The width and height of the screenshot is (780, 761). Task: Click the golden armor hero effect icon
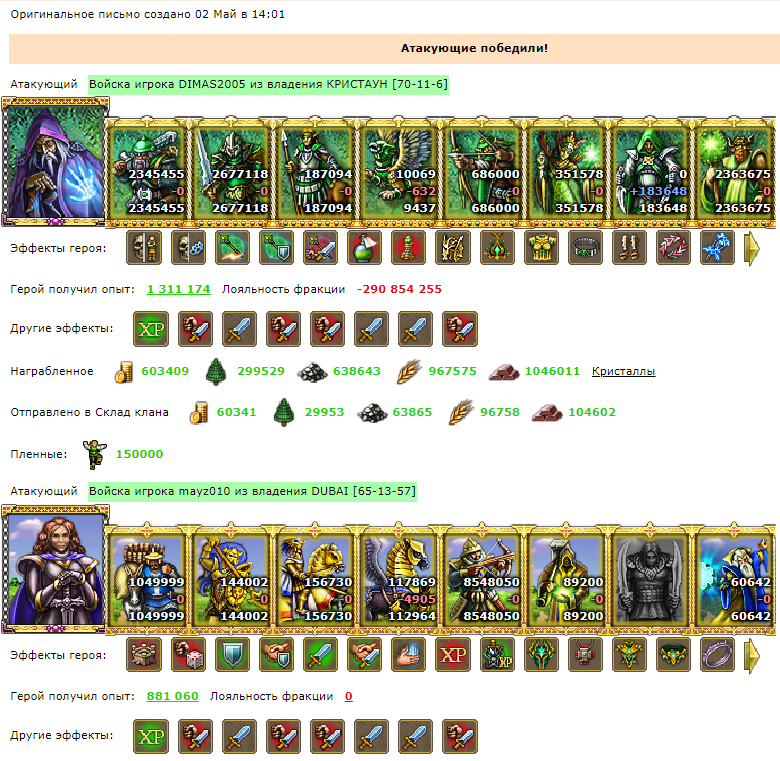[x=541, y=248]
